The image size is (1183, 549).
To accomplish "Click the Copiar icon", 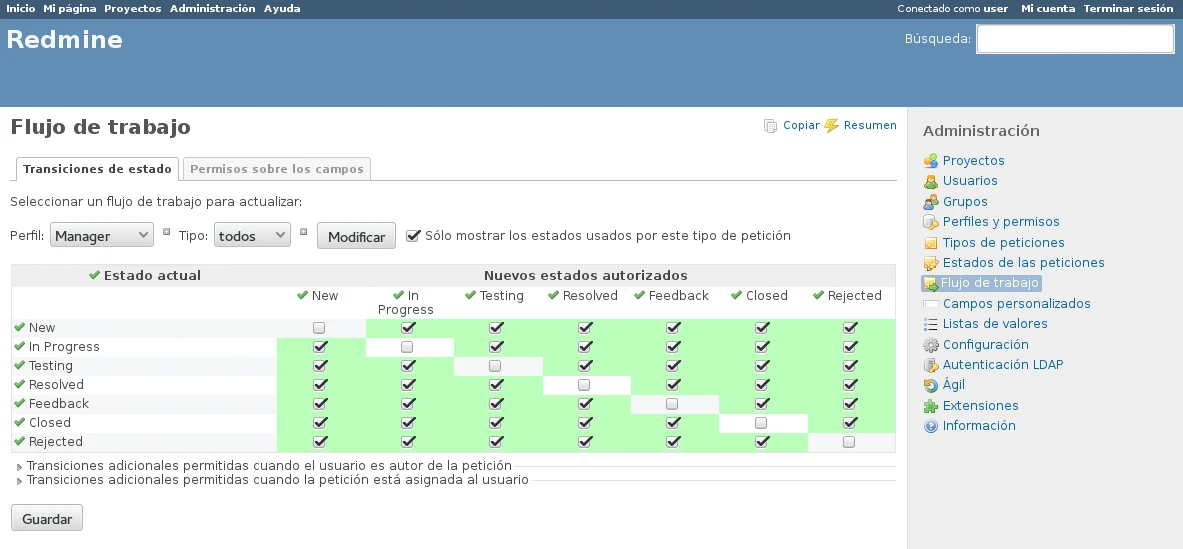I will [x=770, y=126].
